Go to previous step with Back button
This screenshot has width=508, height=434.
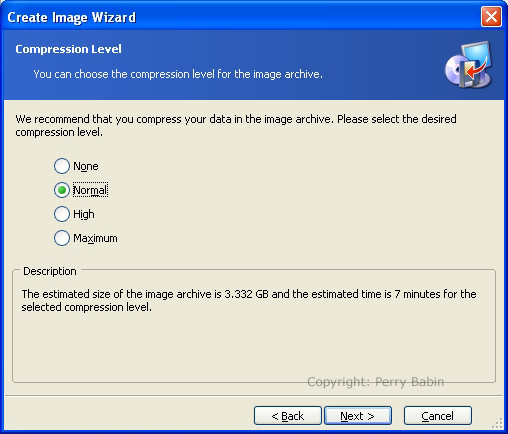pos(288,416)
